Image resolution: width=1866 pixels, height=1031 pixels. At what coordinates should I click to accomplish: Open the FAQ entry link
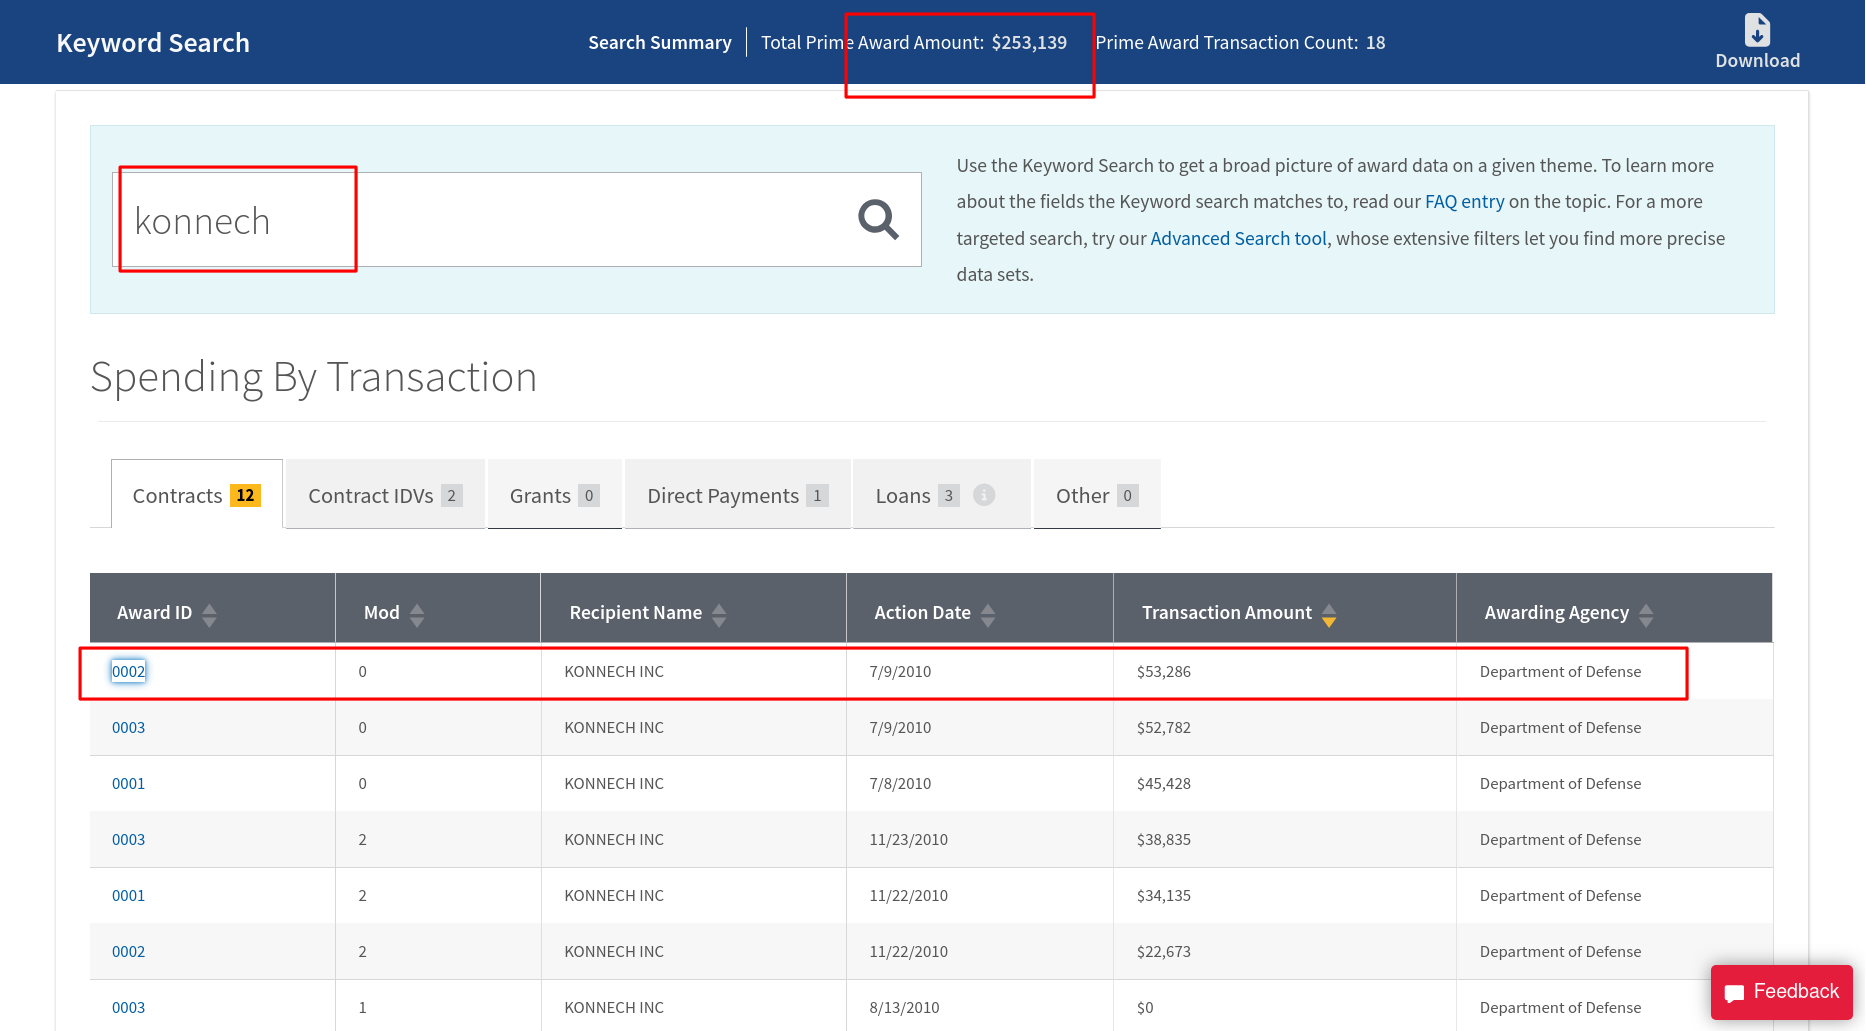1464,202
